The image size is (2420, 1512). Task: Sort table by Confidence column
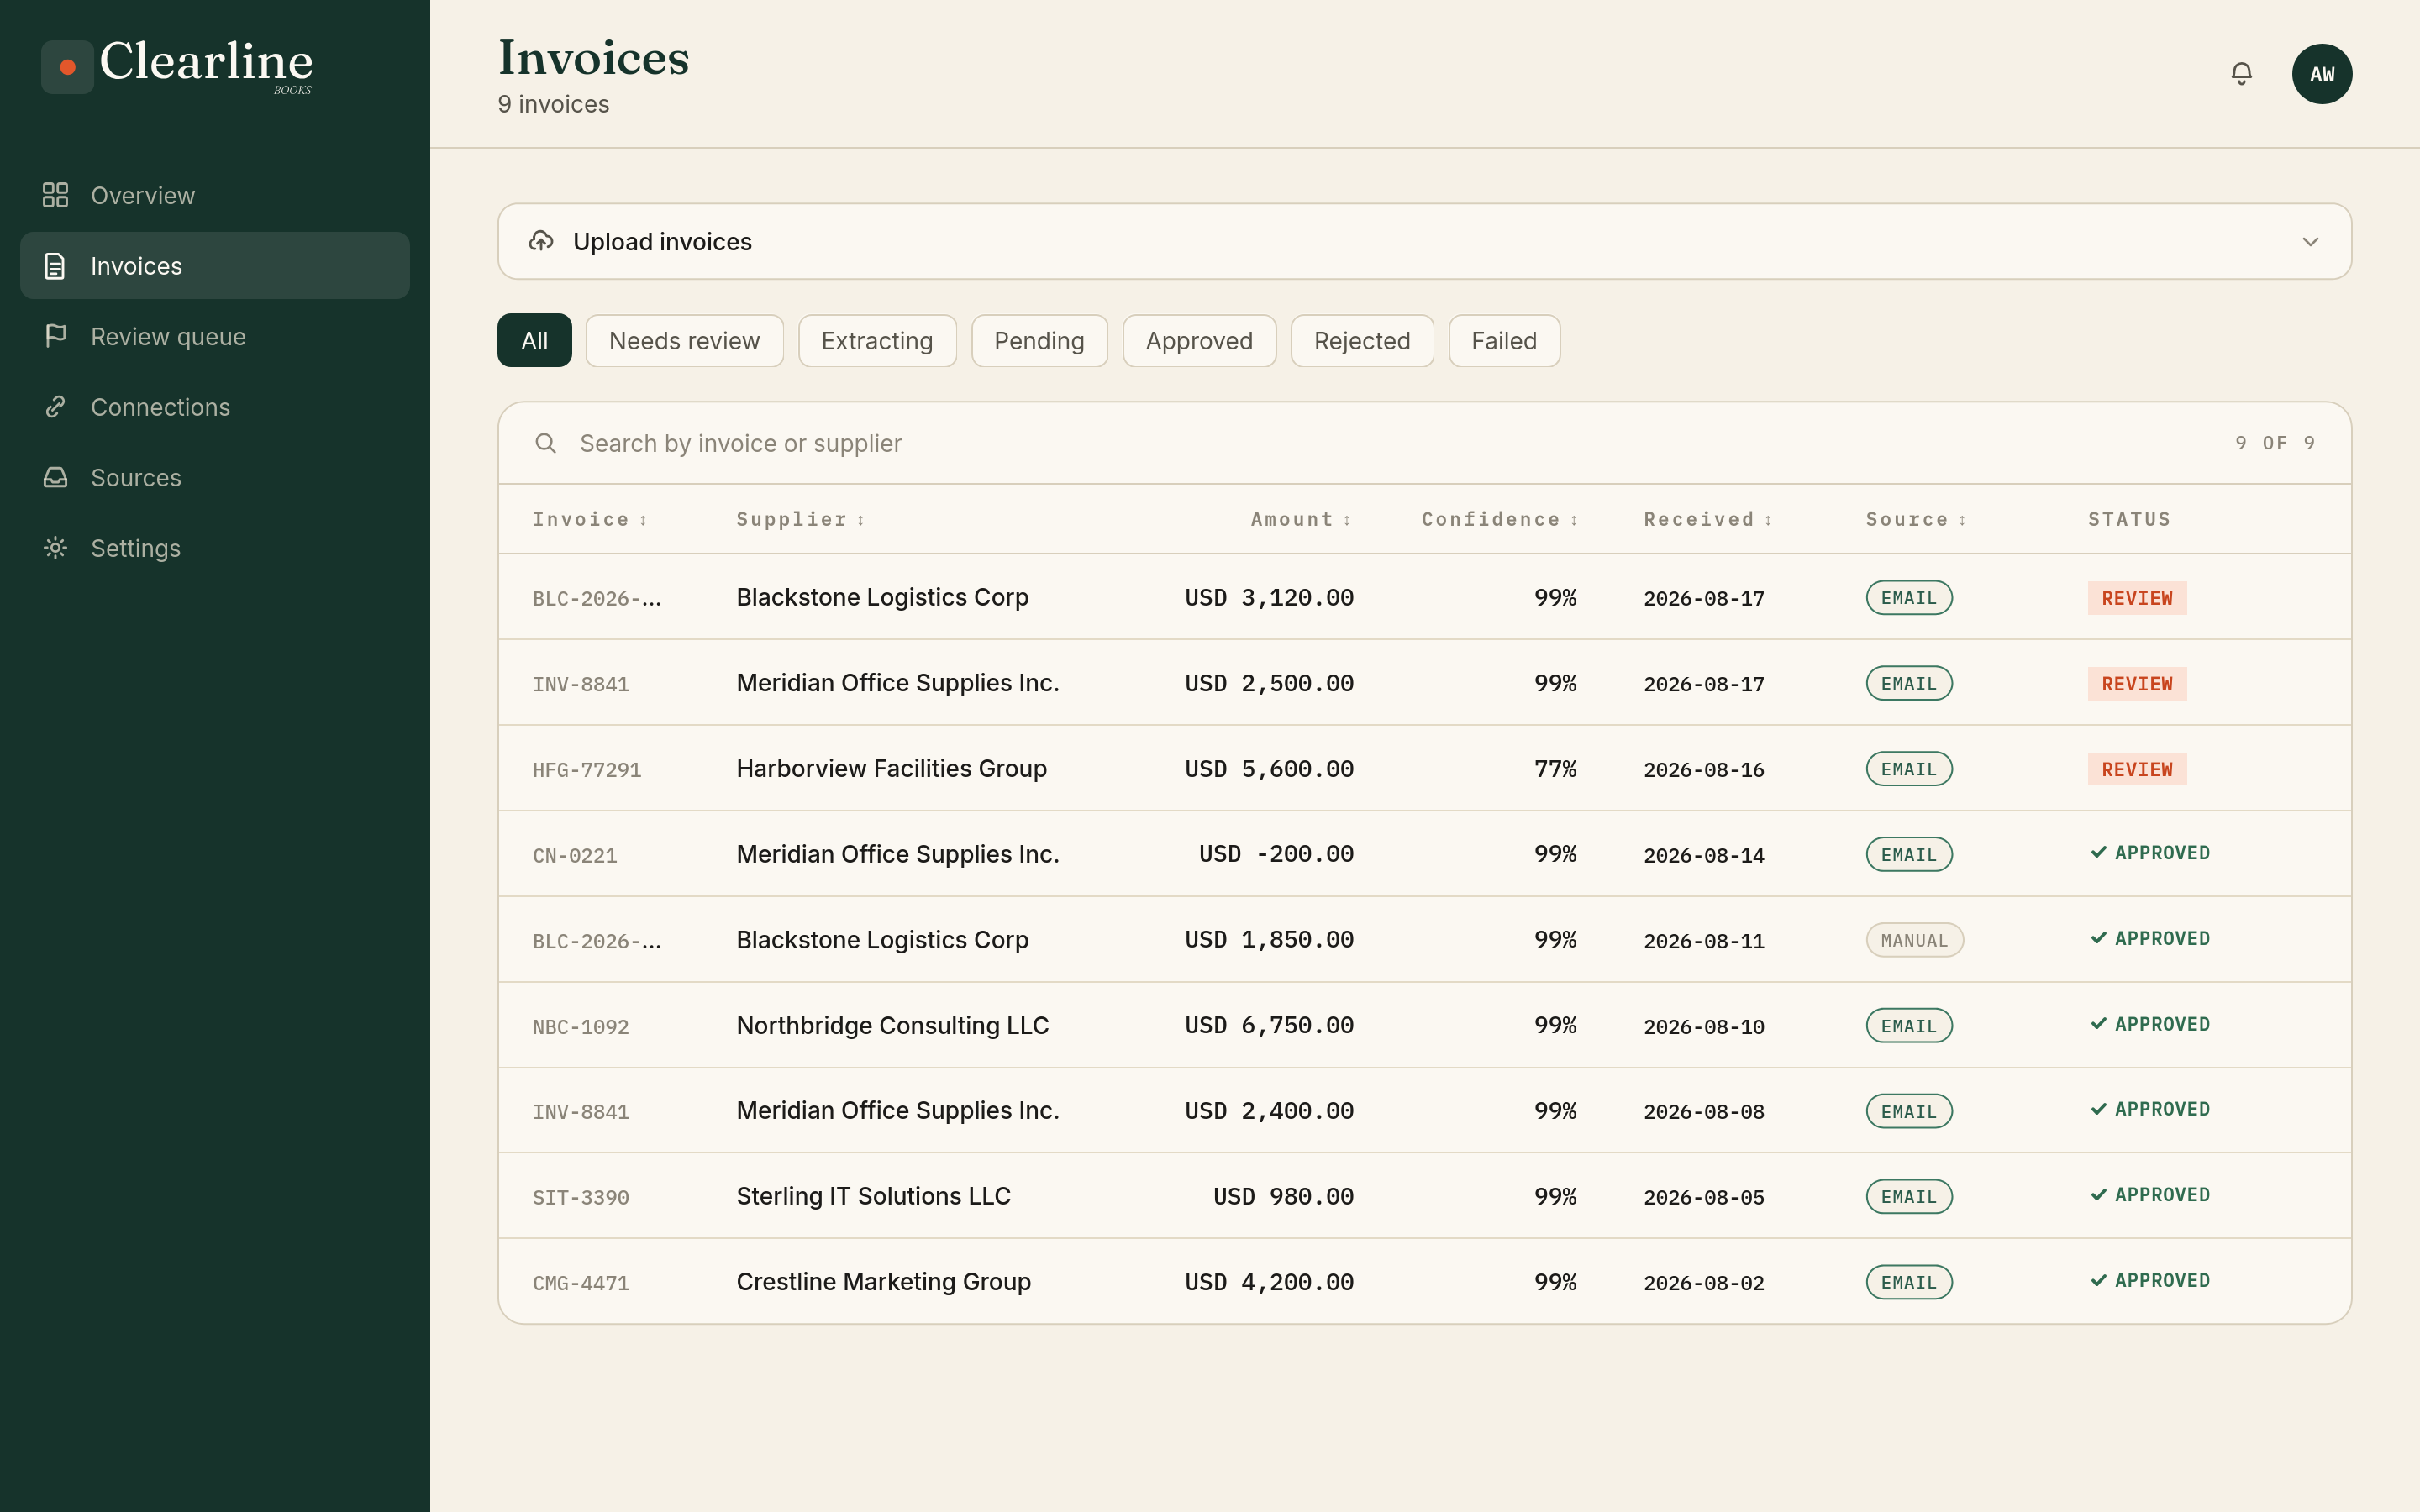(1499, 520)
